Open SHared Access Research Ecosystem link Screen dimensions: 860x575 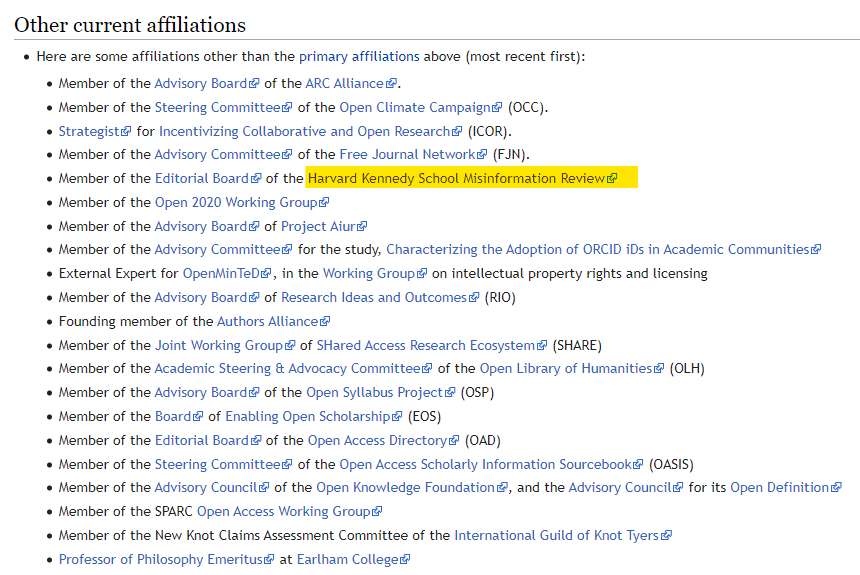pos(431,346)
